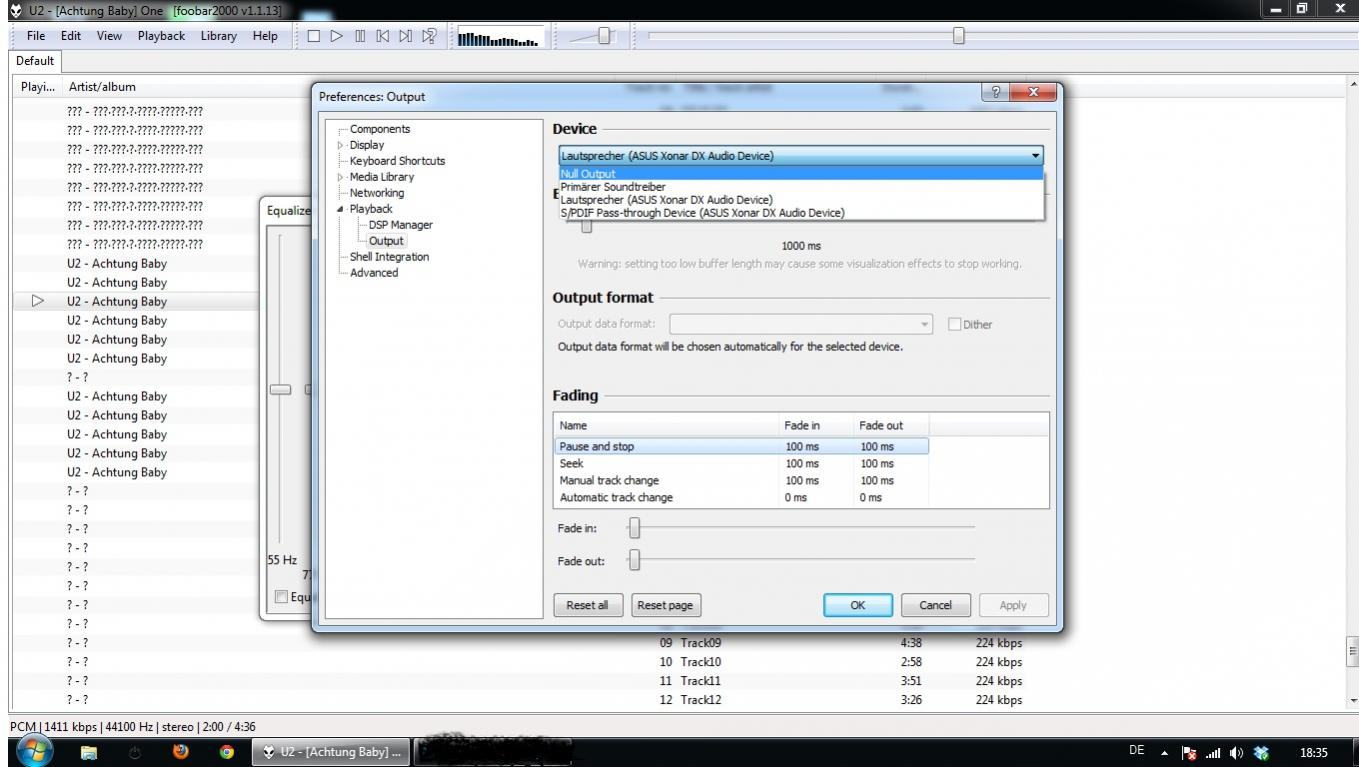Screen dimensions: 1359x767
Task: Open the network signal tray icon
Action: pos(1213,753)
